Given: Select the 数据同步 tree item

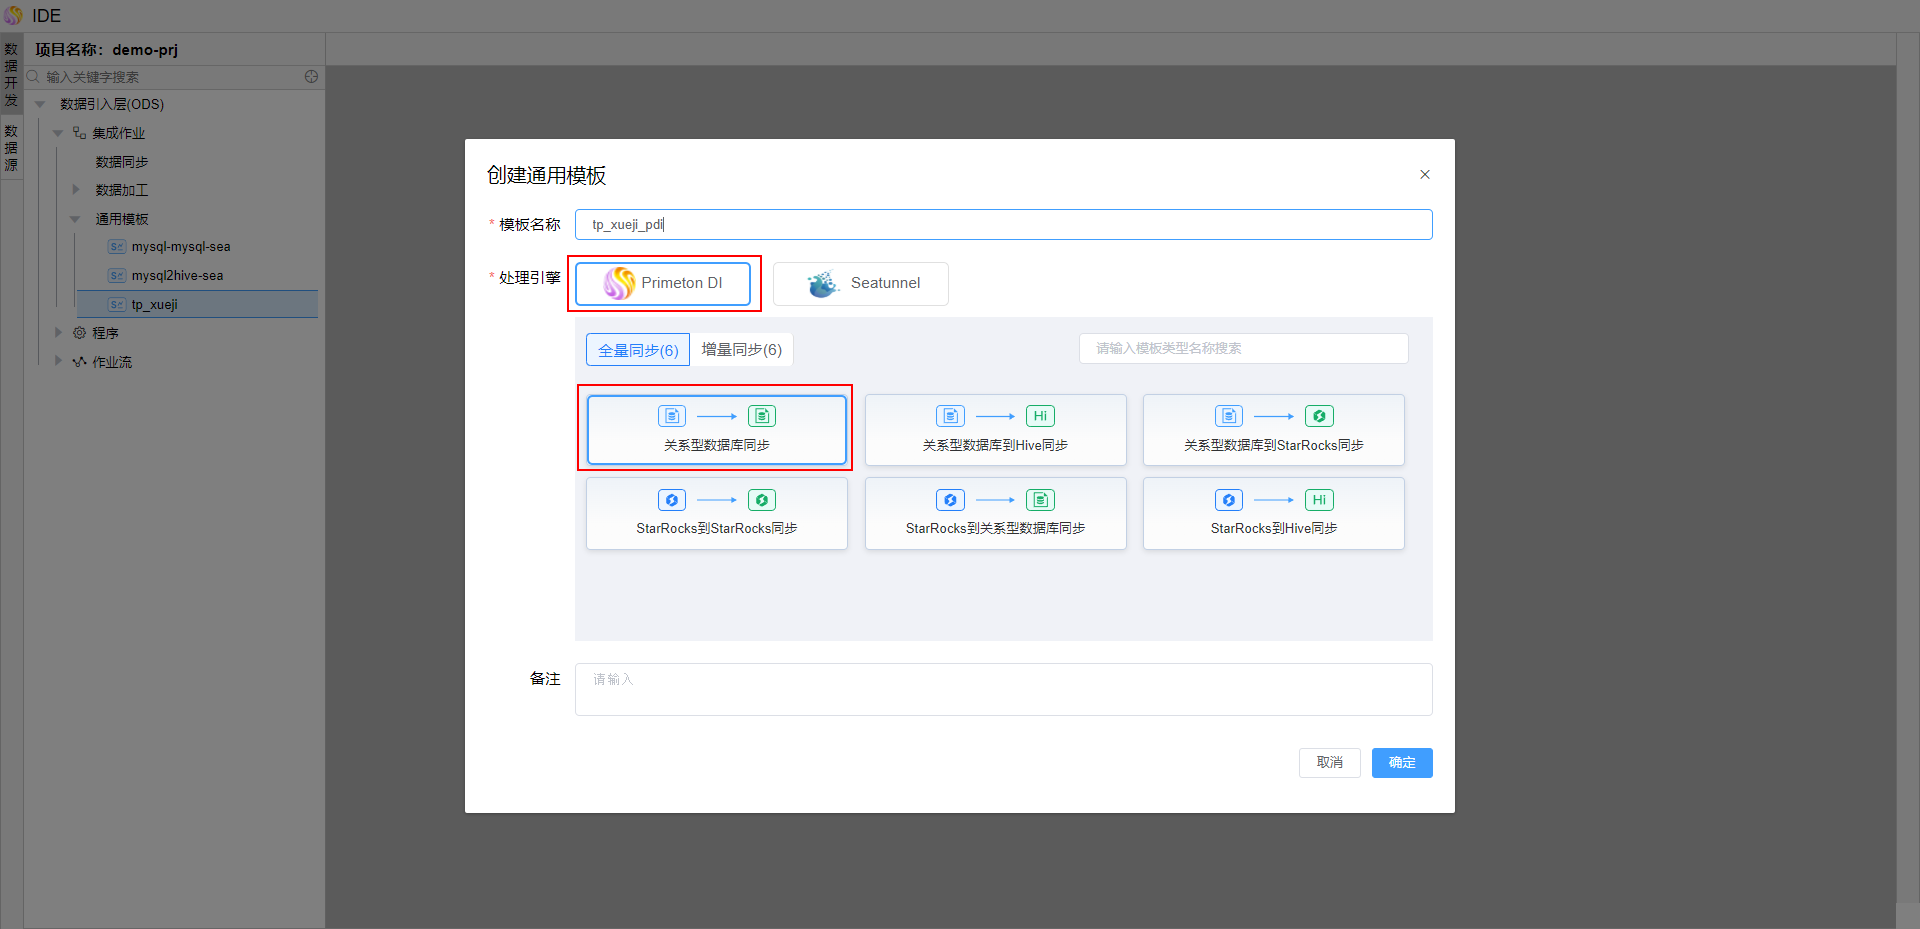Looking at the screenshot, I should [122, 162].
